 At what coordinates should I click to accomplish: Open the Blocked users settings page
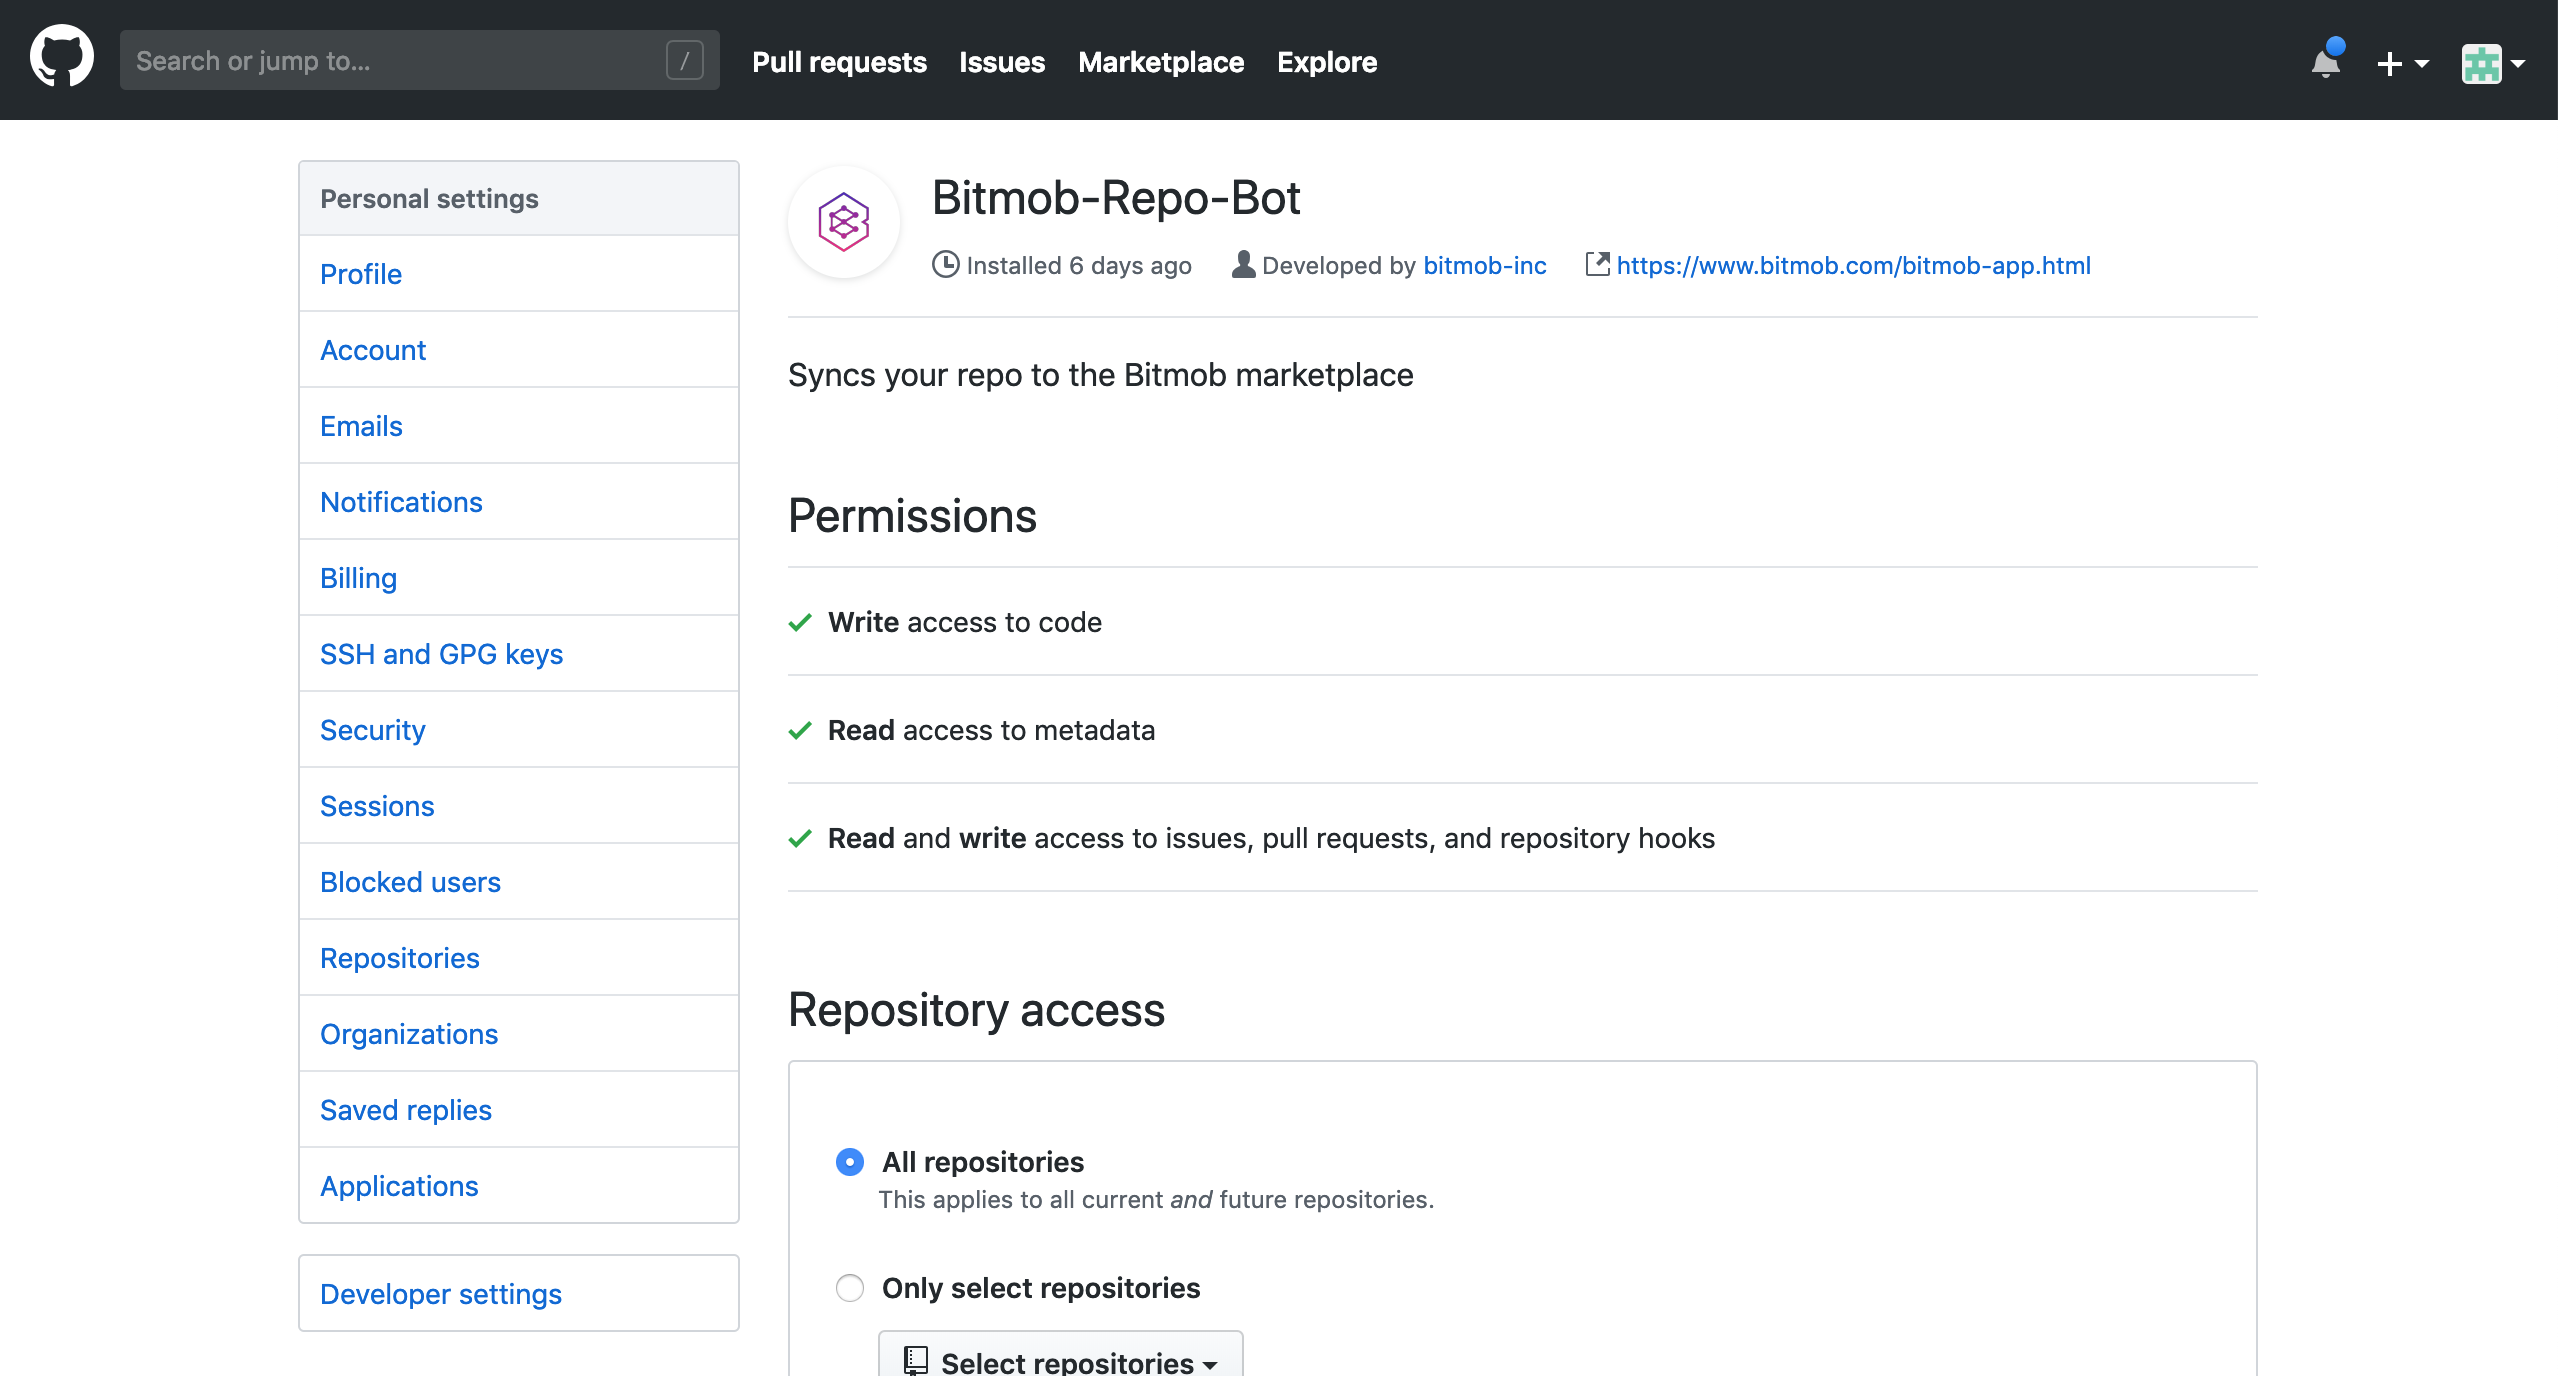(519, 882)
